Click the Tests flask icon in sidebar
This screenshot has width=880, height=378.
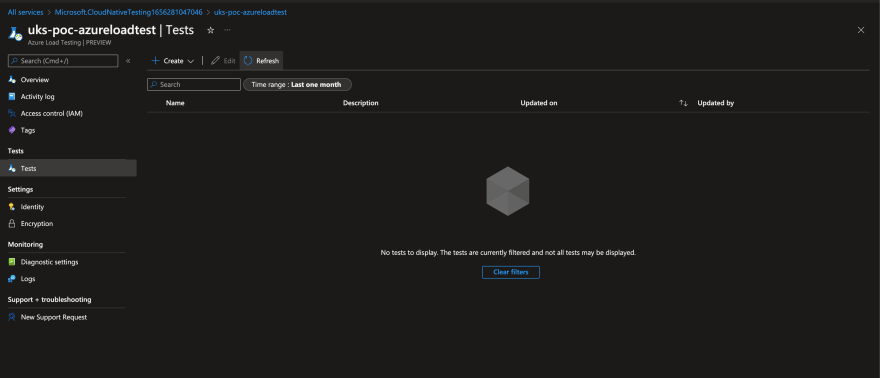pyautogui.click(x=12, y=168)
